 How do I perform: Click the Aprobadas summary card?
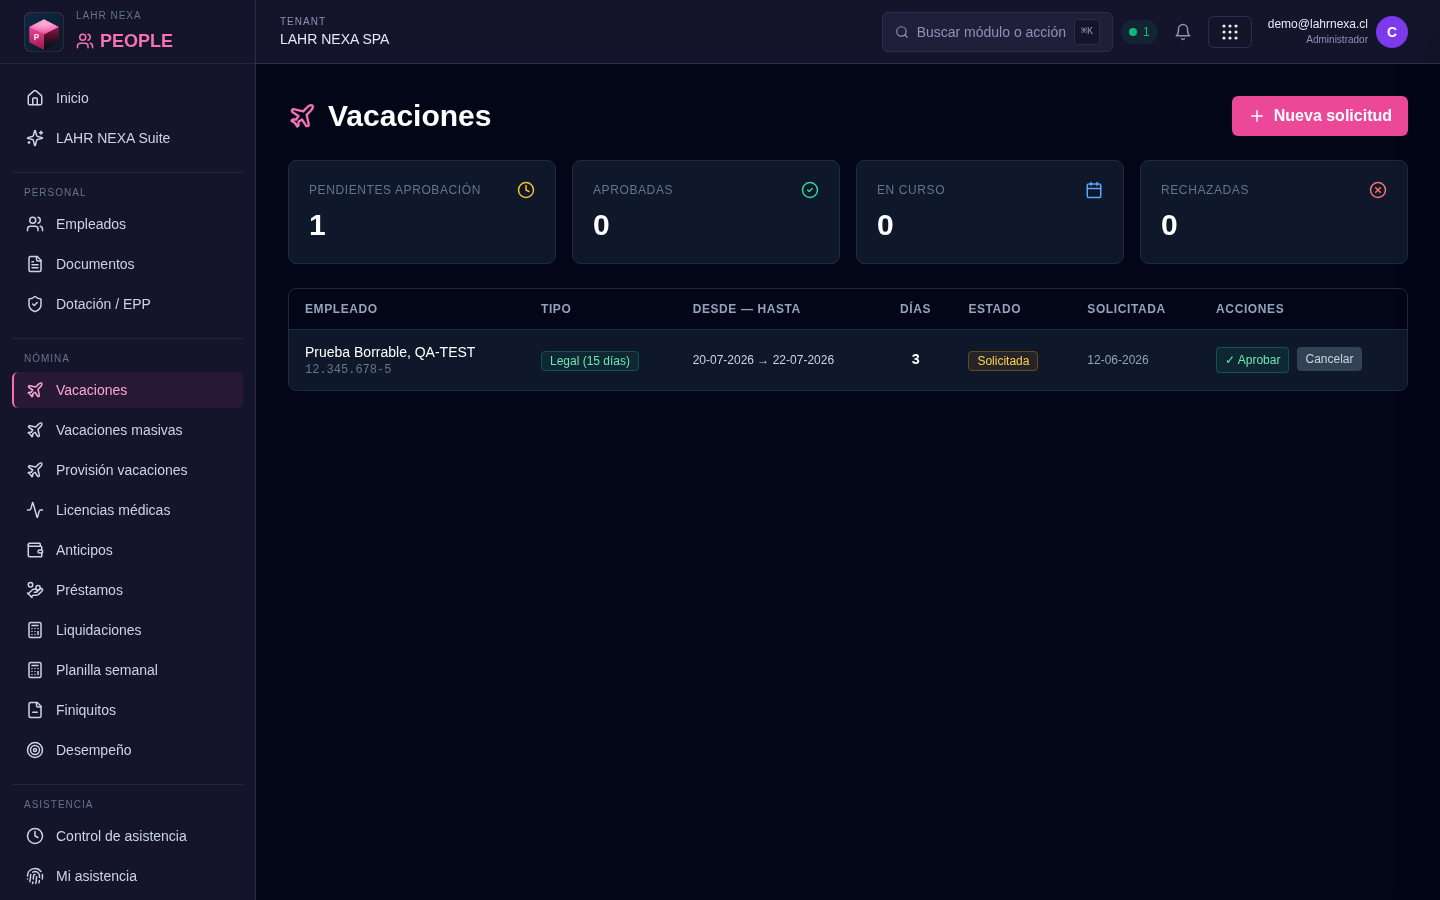pyautogui.click(x=706, y=212)
